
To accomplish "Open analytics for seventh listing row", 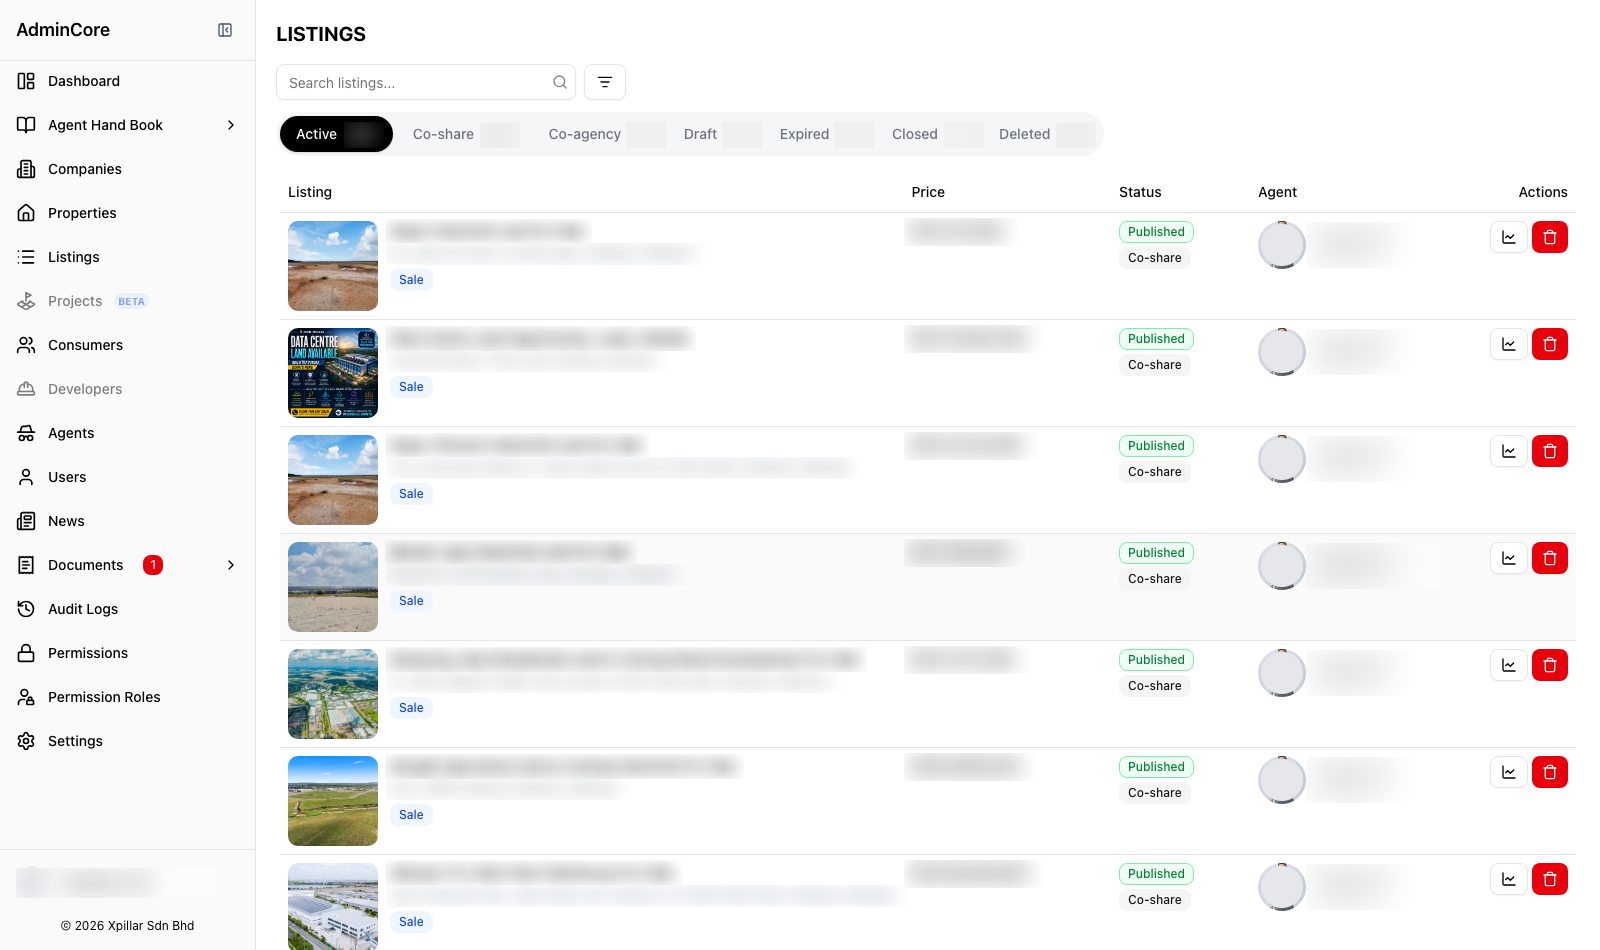I will pyautogui.click(x=1508, y=879).
